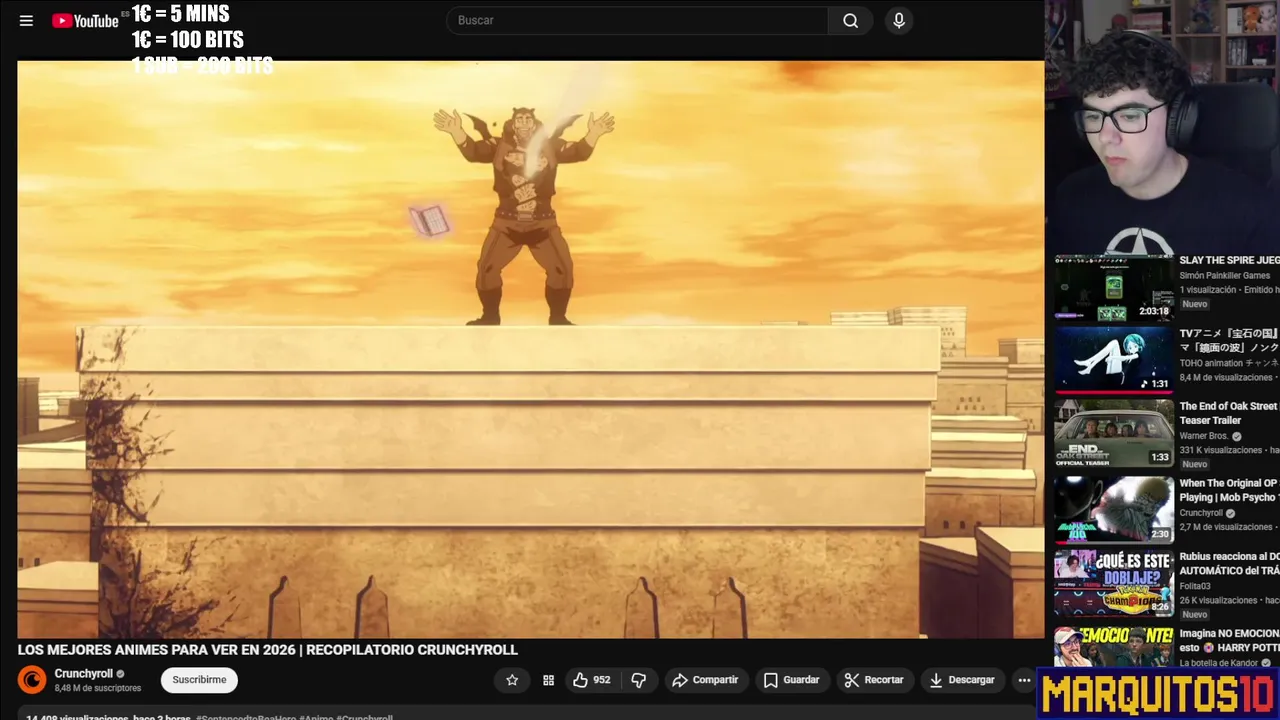Open the Slay the Spire video thumbnail
Viewport: 1280px width, 720px height.
[x=1114, y=288]
